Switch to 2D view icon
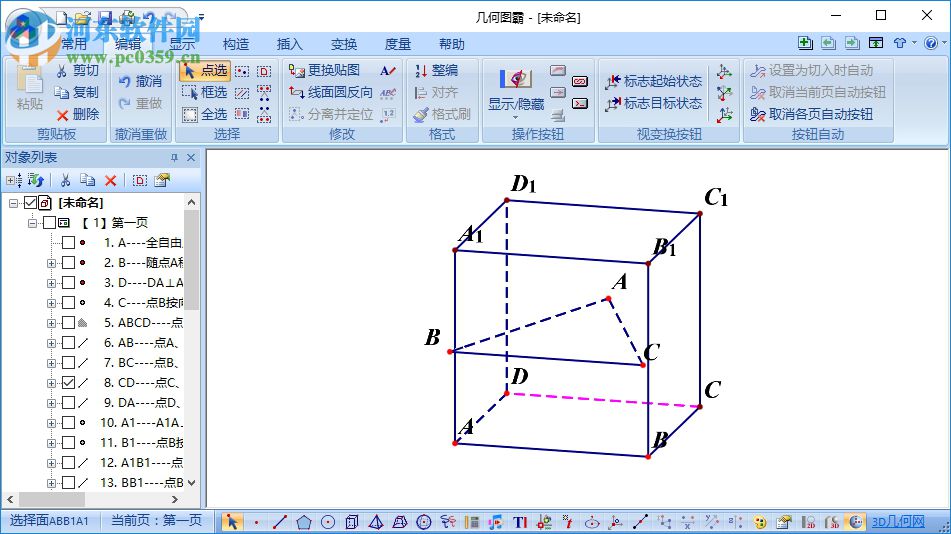 [807, 522]
